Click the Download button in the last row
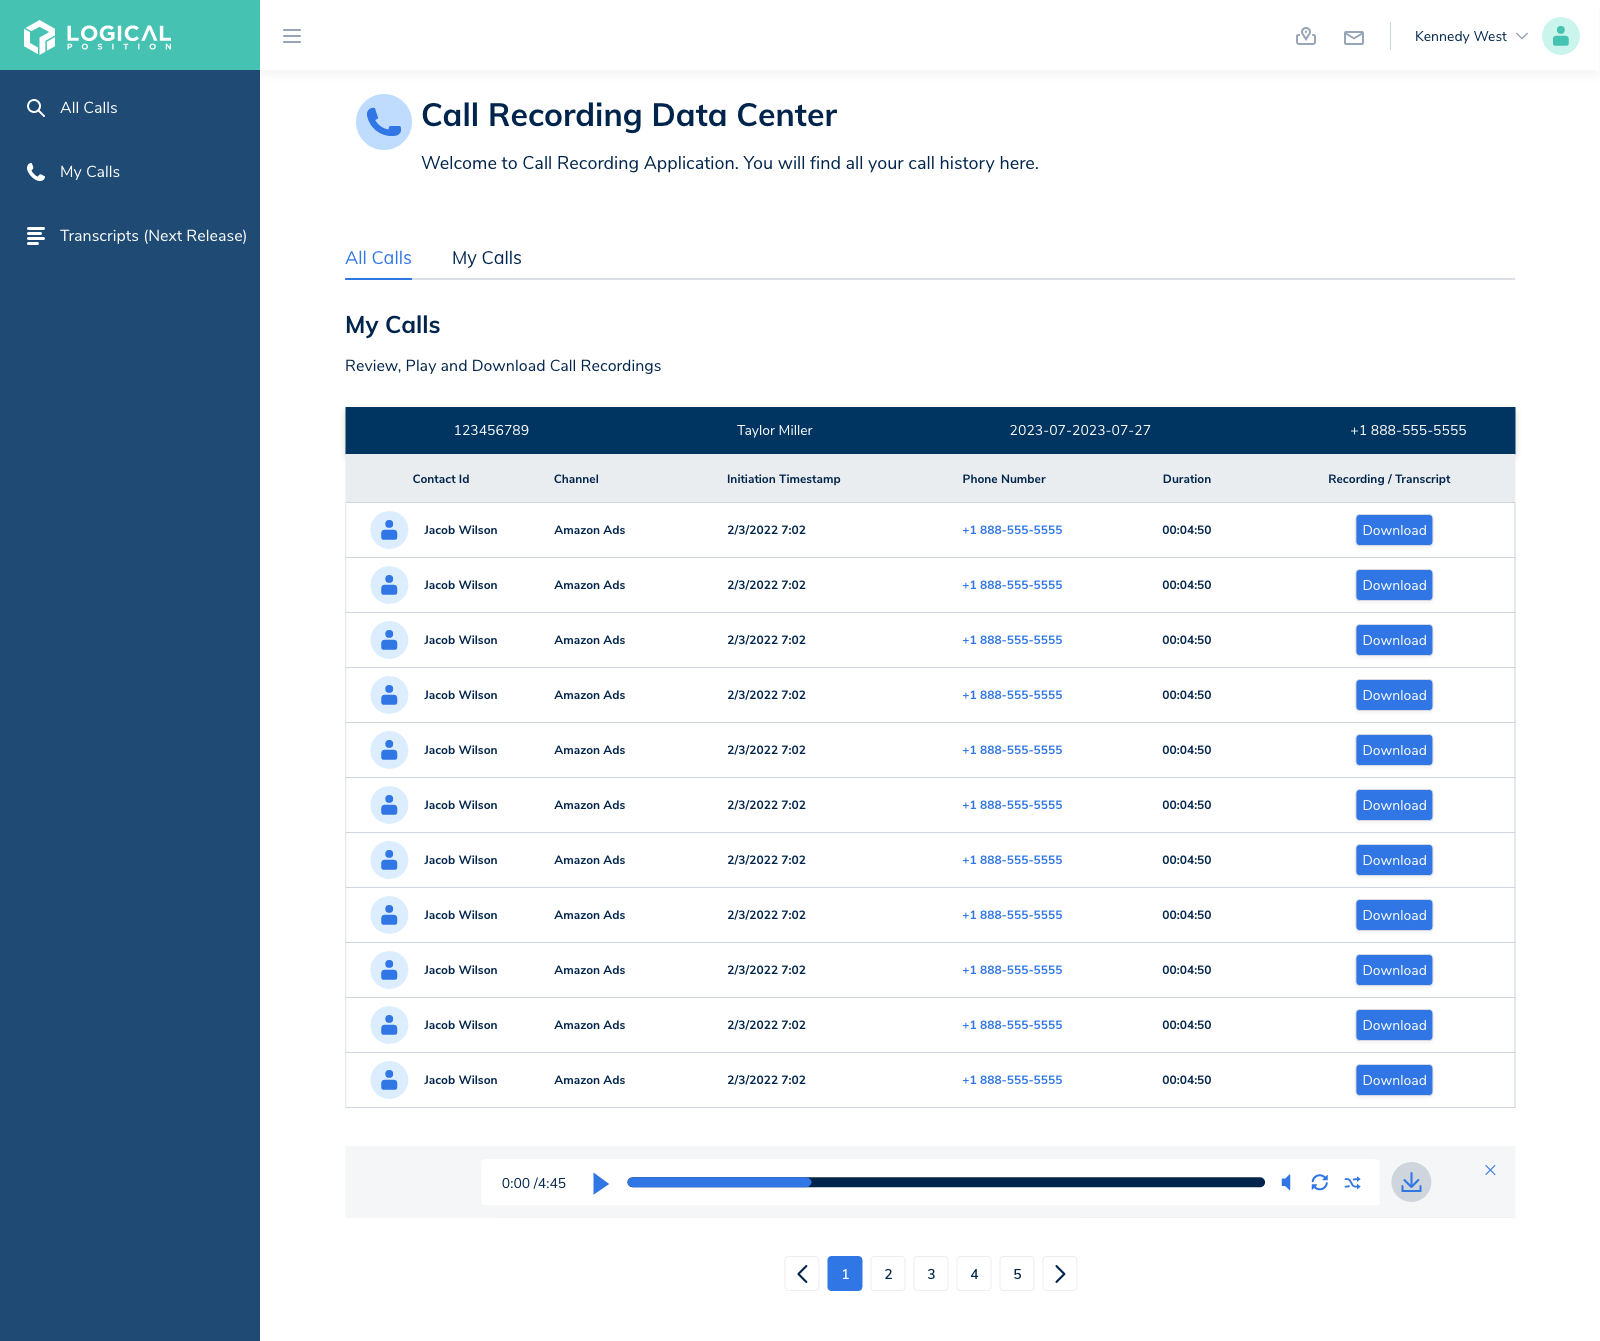Viewport: 1600px width, 1341px height. tap(1394, 1080)
